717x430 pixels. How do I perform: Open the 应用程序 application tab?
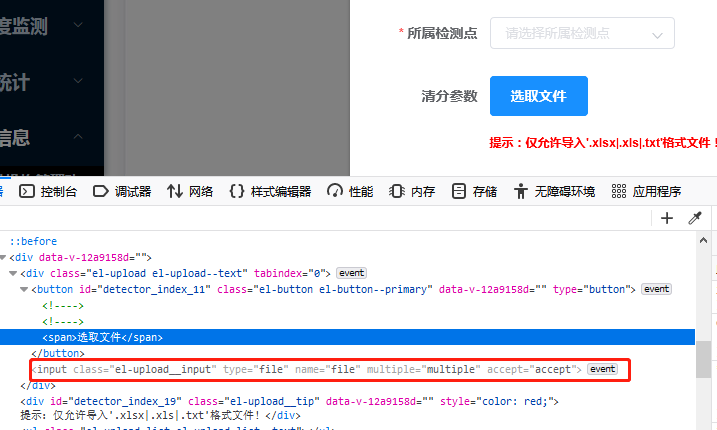[x=647, y=191]
